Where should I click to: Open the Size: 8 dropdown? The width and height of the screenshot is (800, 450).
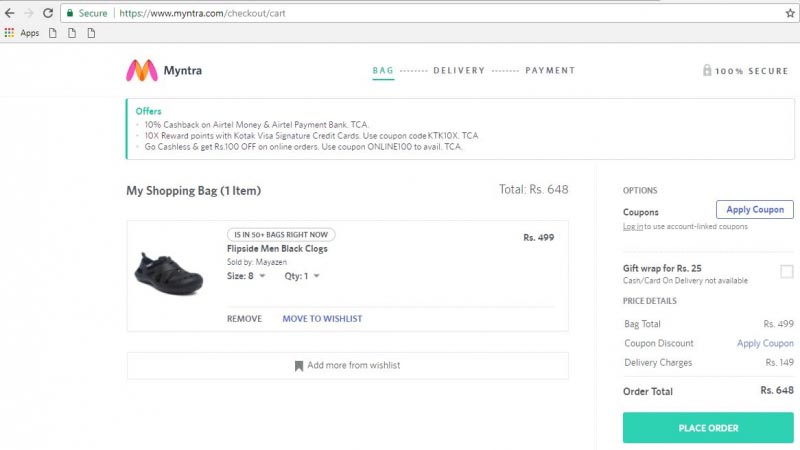point(246,276)
